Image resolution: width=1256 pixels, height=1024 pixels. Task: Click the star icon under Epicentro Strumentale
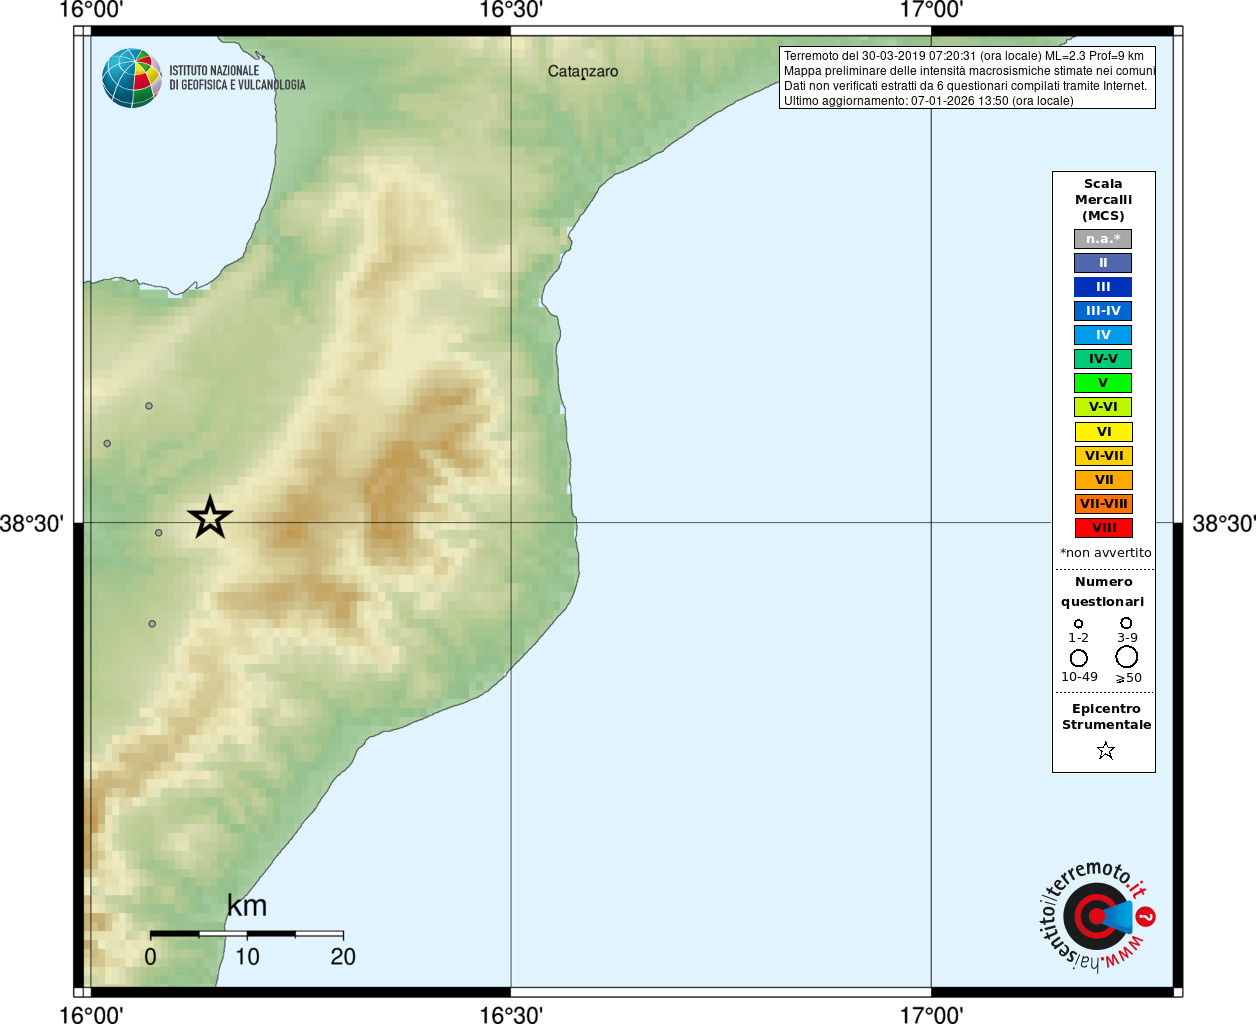click(x=1105, y=750)
